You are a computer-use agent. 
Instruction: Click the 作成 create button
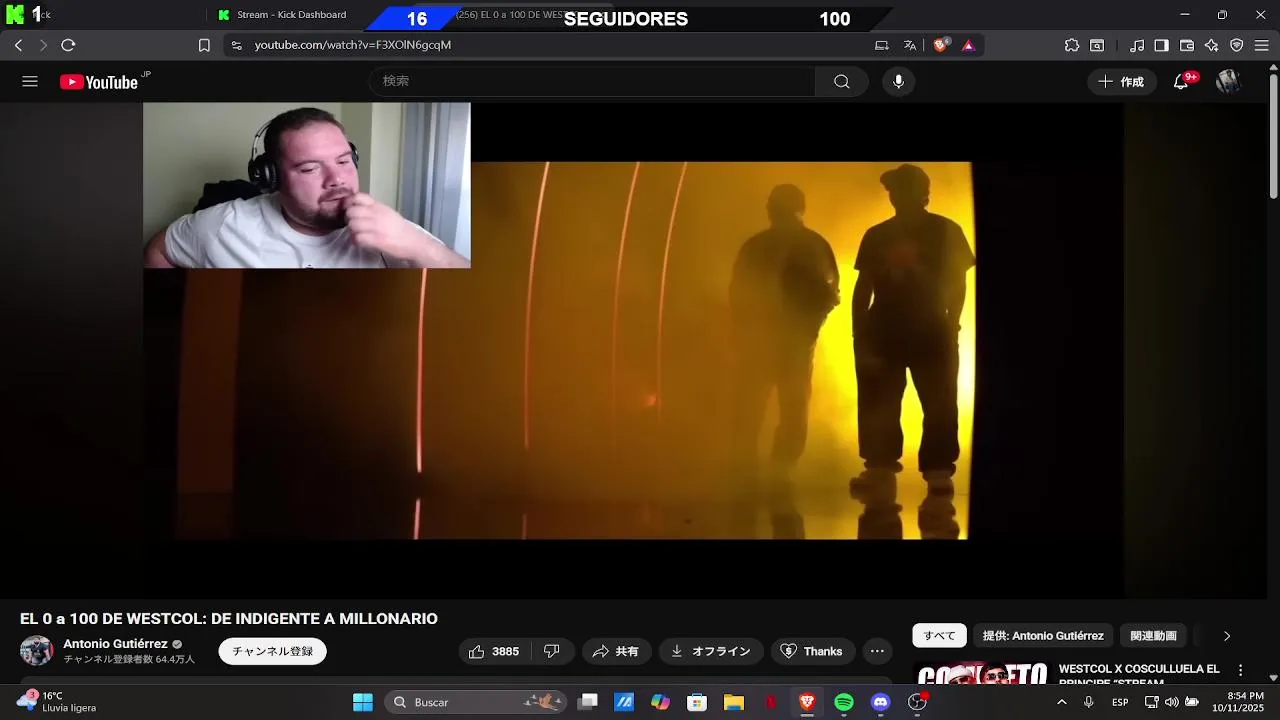click(x=1122, y=82)
